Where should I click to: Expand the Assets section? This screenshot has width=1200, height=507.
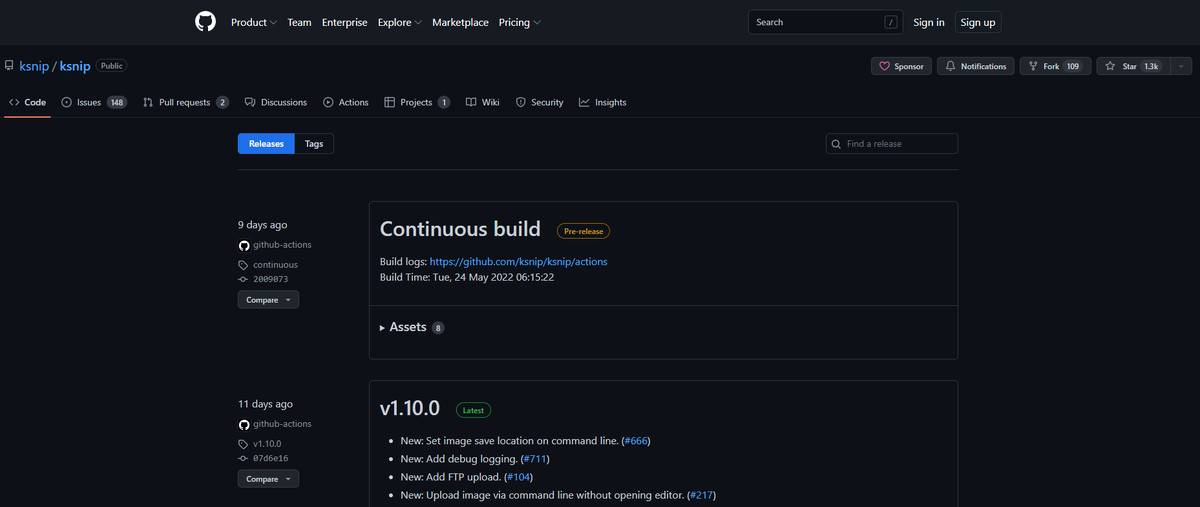(411, 327)
